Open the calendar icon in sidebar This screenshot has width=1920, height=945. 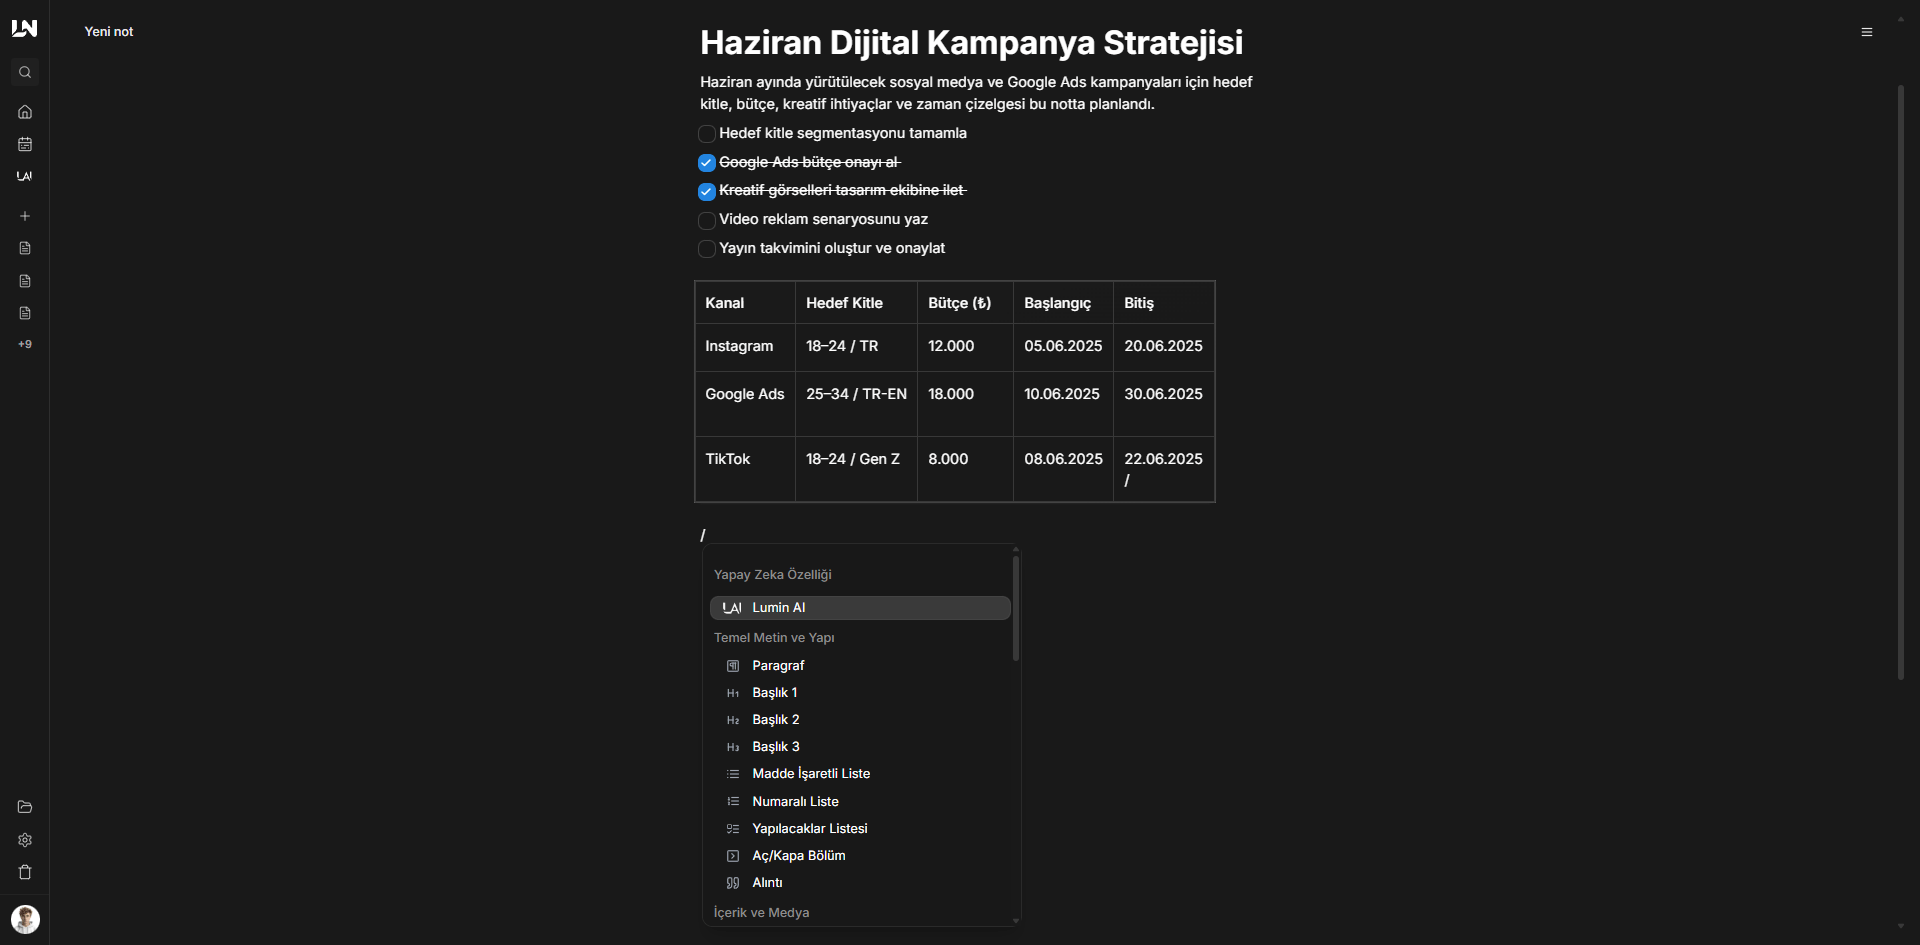pos(25,144)
